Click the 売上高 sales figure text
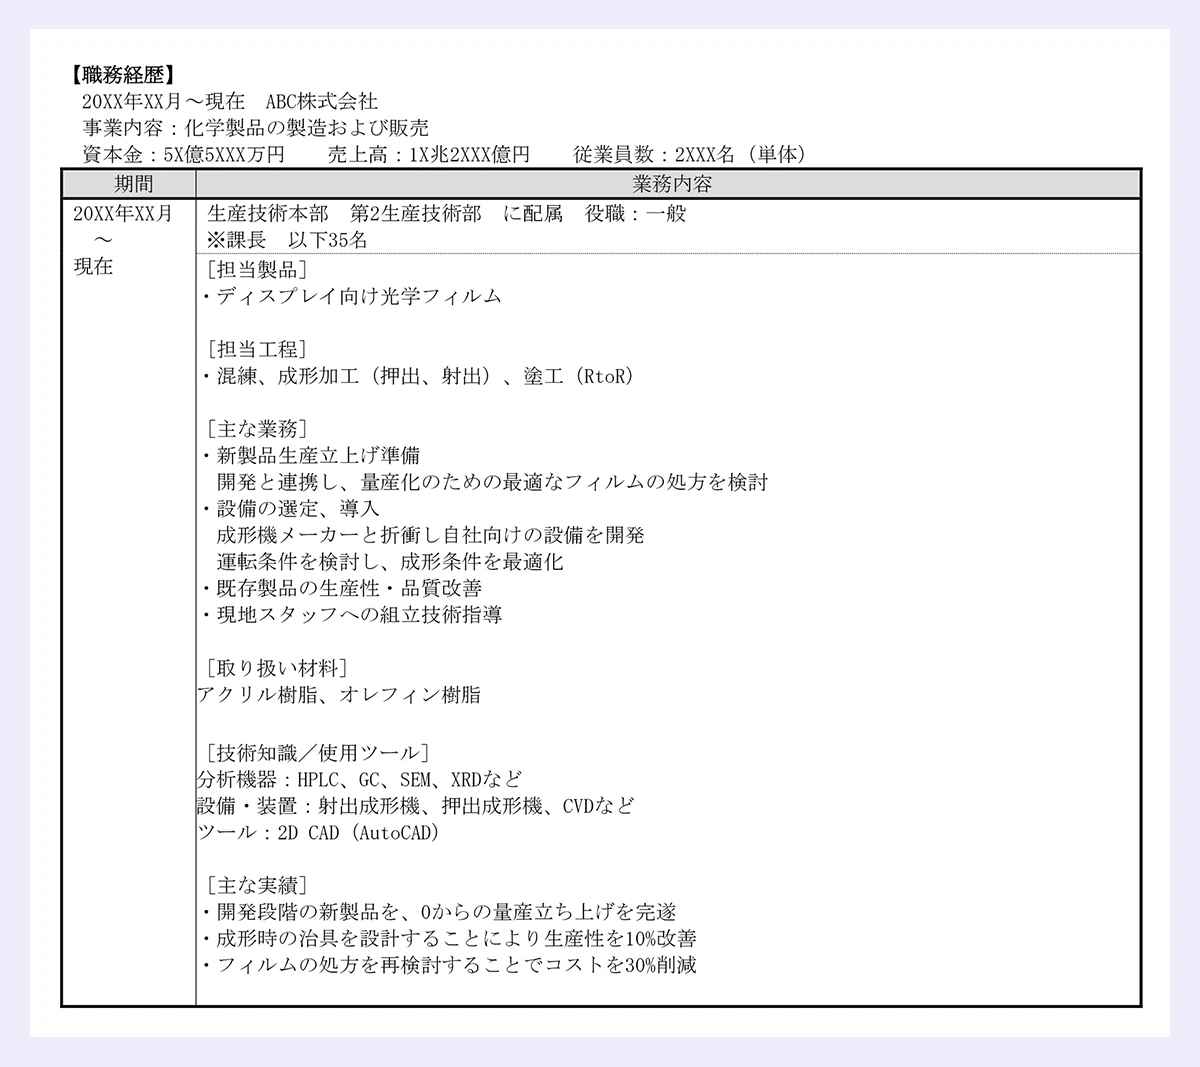Screen dimensions: 1200x1067 click(x=428, y=154)
